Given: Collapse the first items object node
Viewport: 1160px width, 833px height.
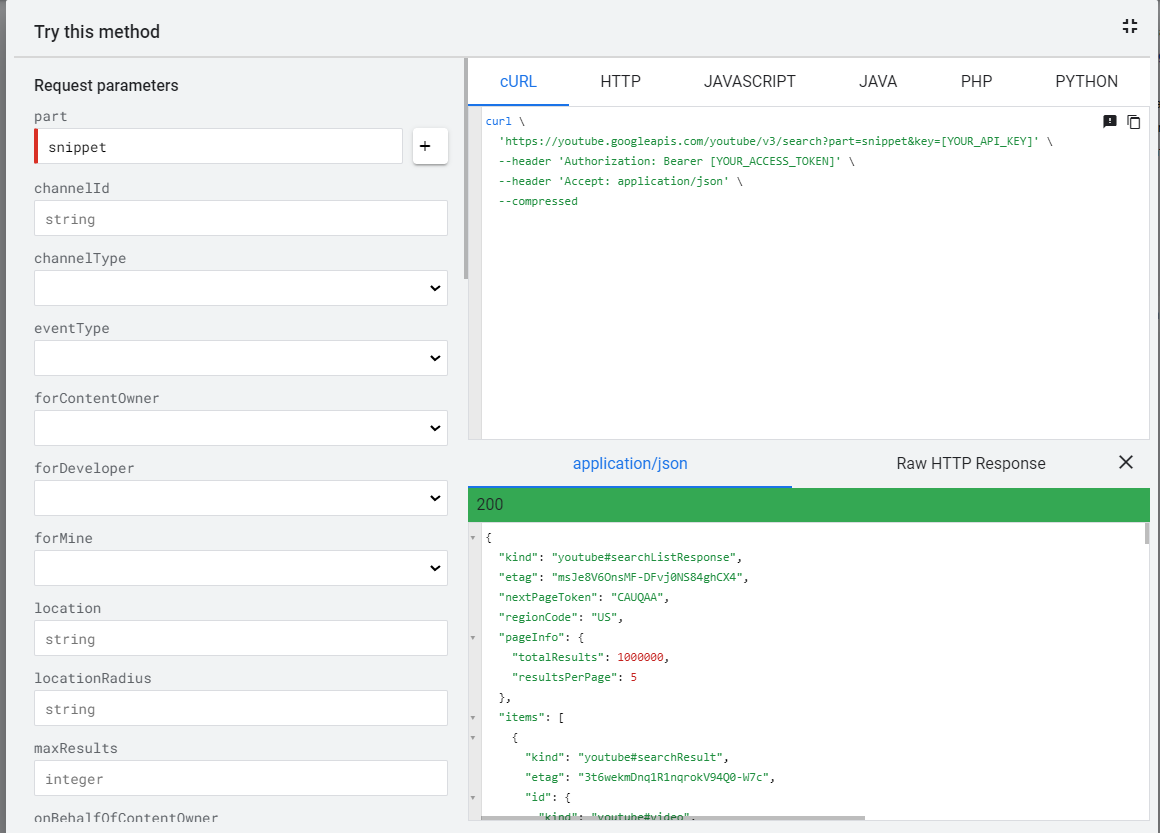Looking at the screenshot, I should [x=473, y=738].
